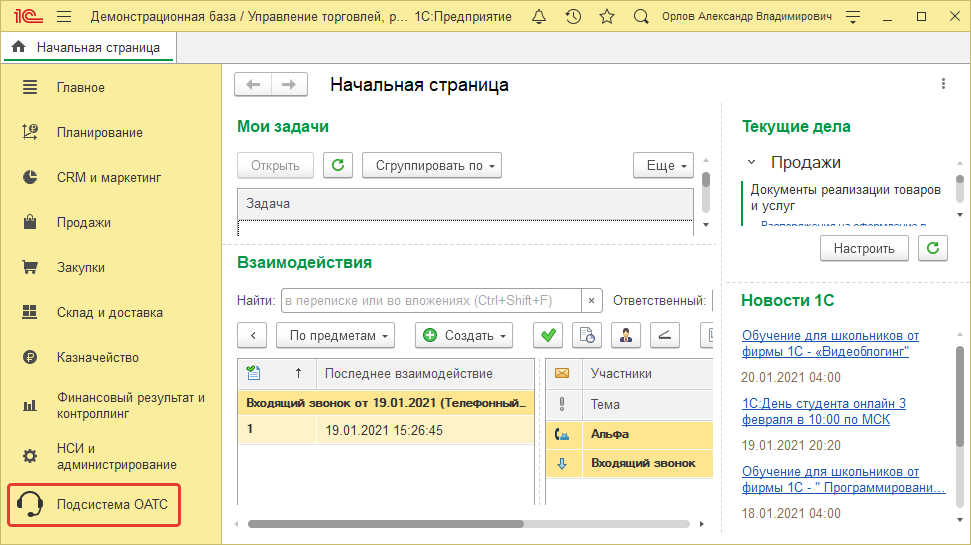Screen dimensions: 971x545
Task: Open the main hamburger menu
Action: tap(64, 17)
